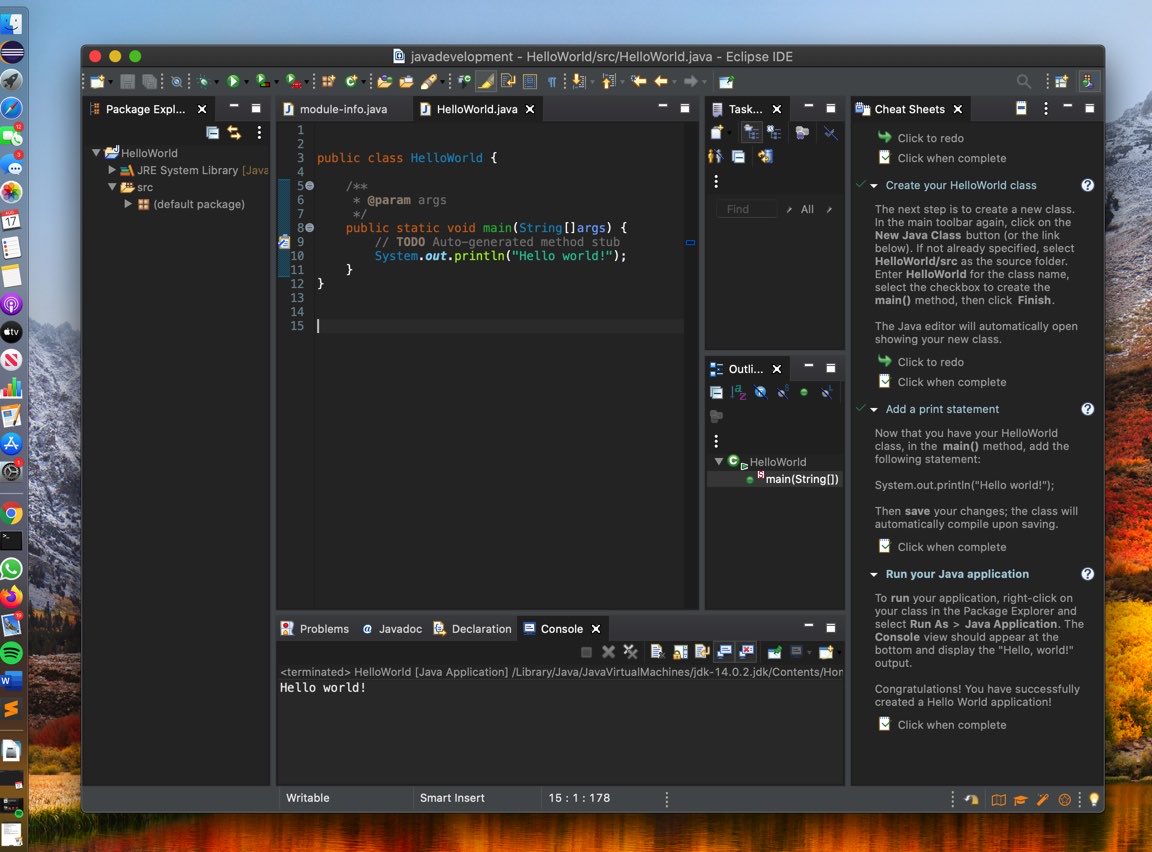Toggle Mark Occurrences highlighter icon

coord(486,82)
